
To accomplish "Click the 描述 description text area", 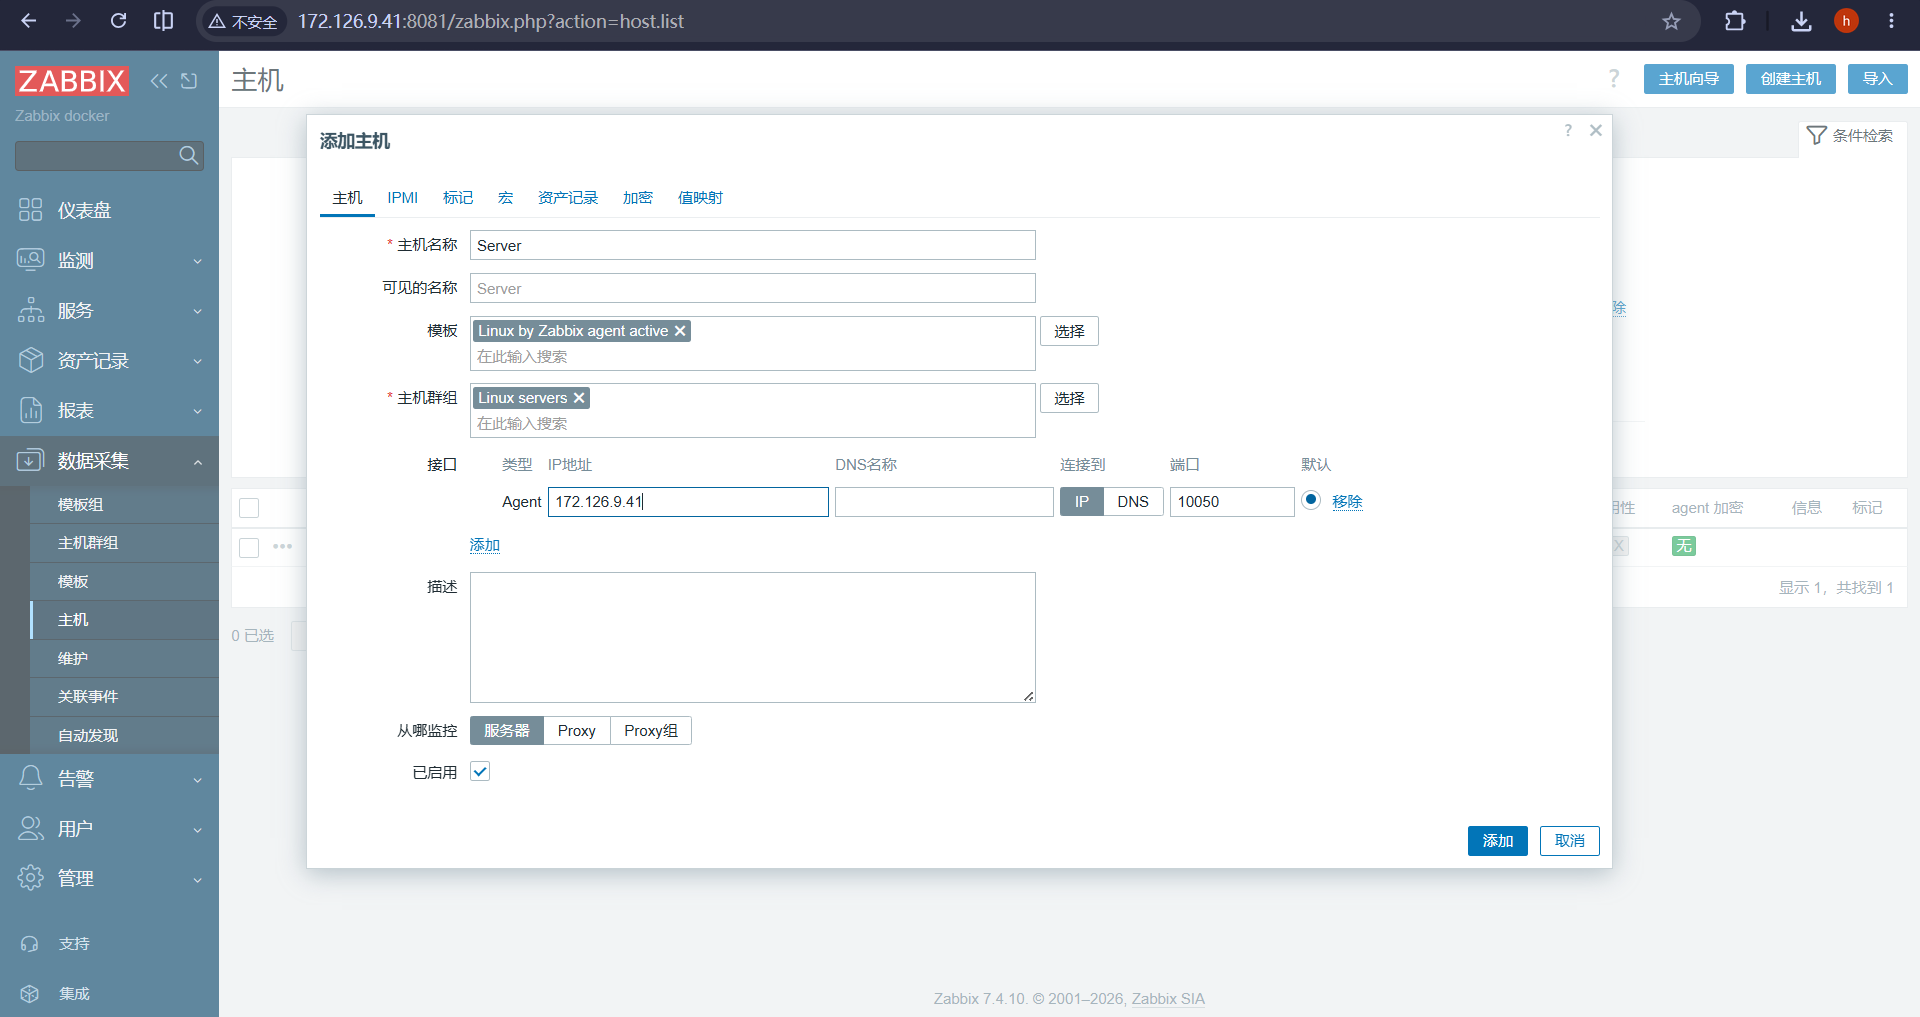I will (753, 637).
